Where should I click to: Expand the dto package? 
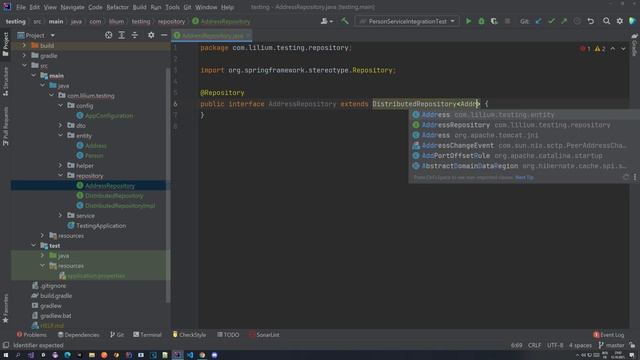60,125
